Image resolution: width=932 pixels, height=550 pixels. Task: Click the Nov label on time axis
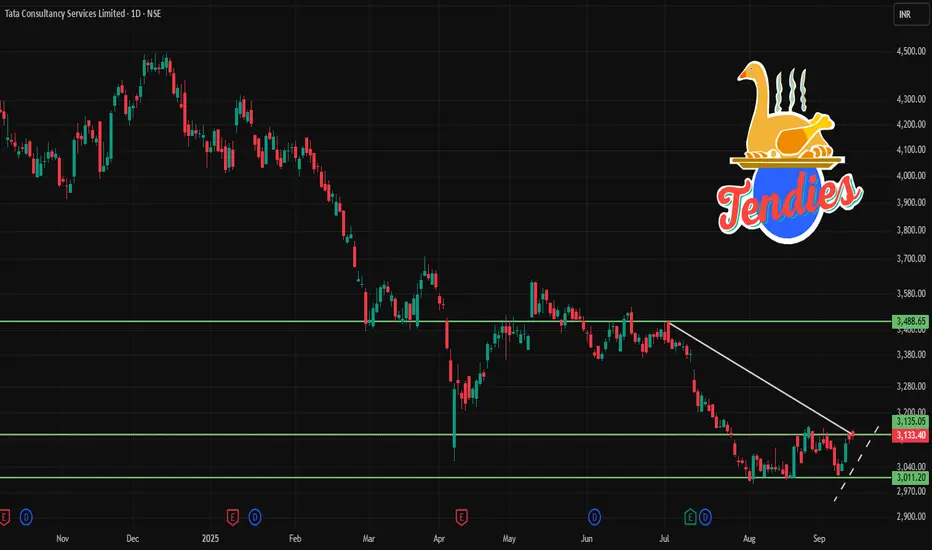coord(62,539)
